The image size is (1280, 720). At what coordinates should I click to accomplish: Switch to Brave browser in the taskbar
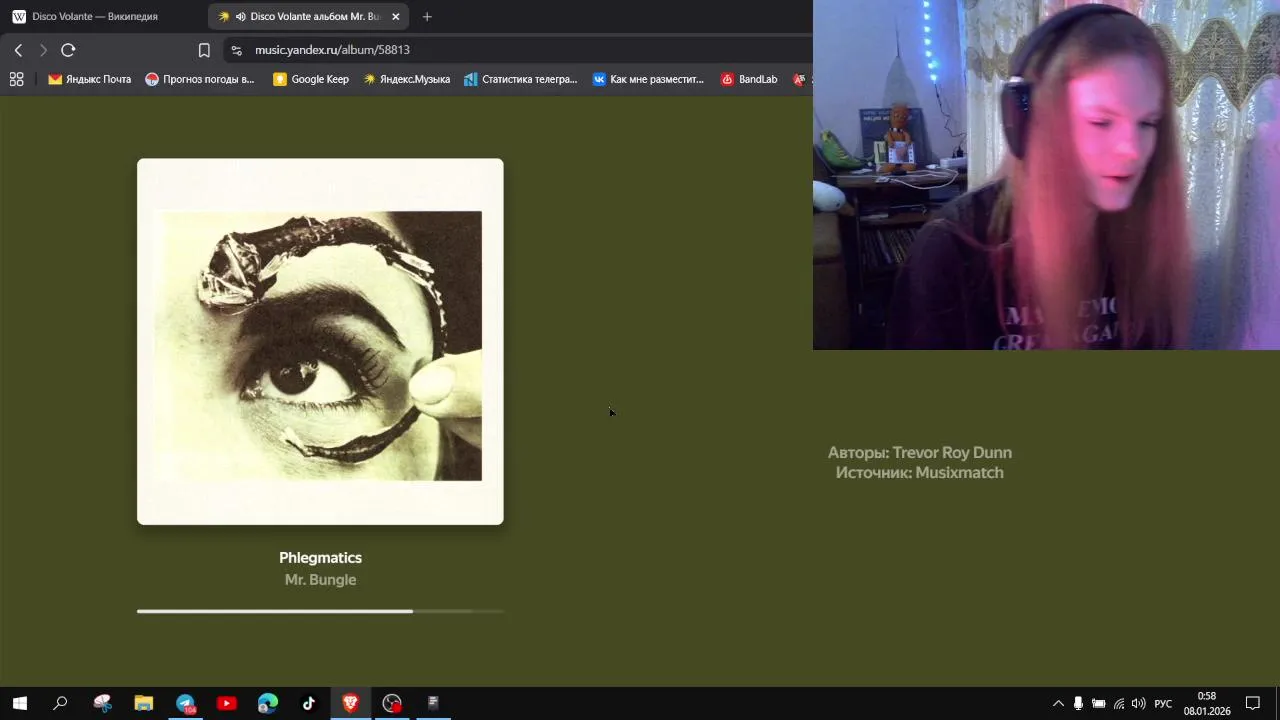click(x=350, y=703)
